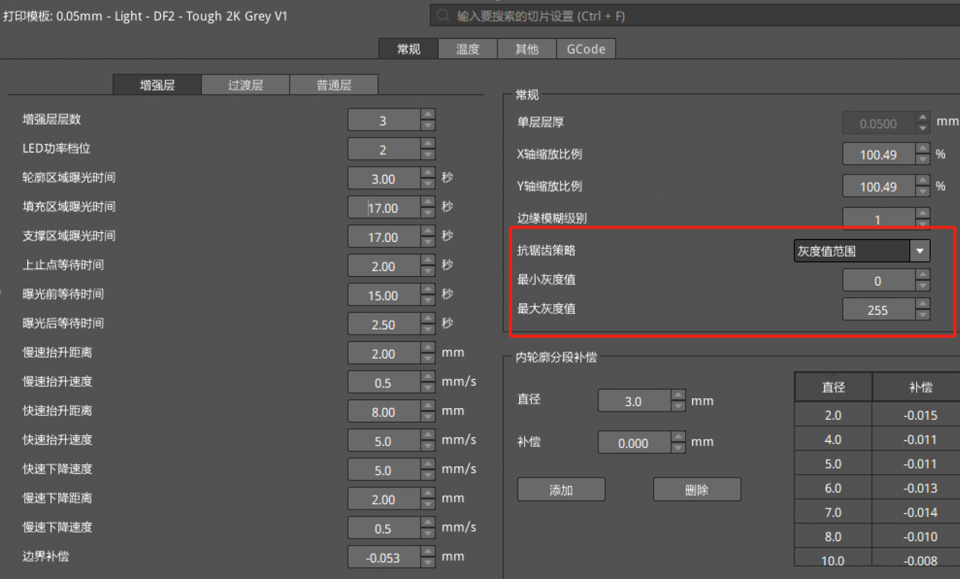960x579 pixels.
Task: Click the 快速抬升速度 value field
Action: click(384, 441)
